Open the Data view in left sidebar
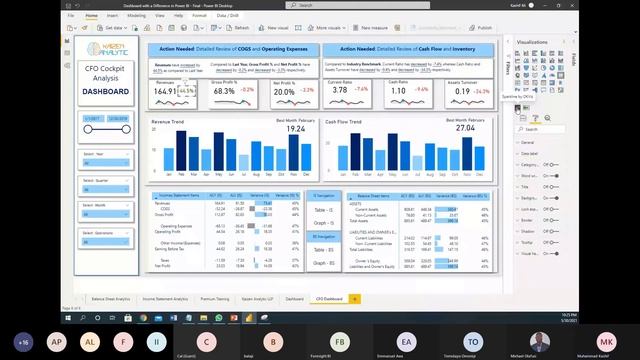640x360 pixels. click(67, 53)
